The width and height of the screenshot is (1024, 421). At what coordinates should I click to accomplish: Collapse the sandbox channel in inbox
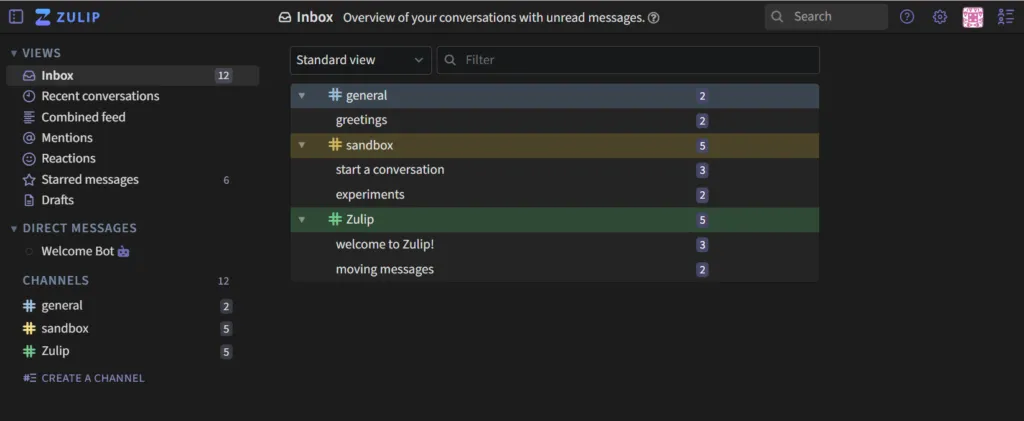302,145
